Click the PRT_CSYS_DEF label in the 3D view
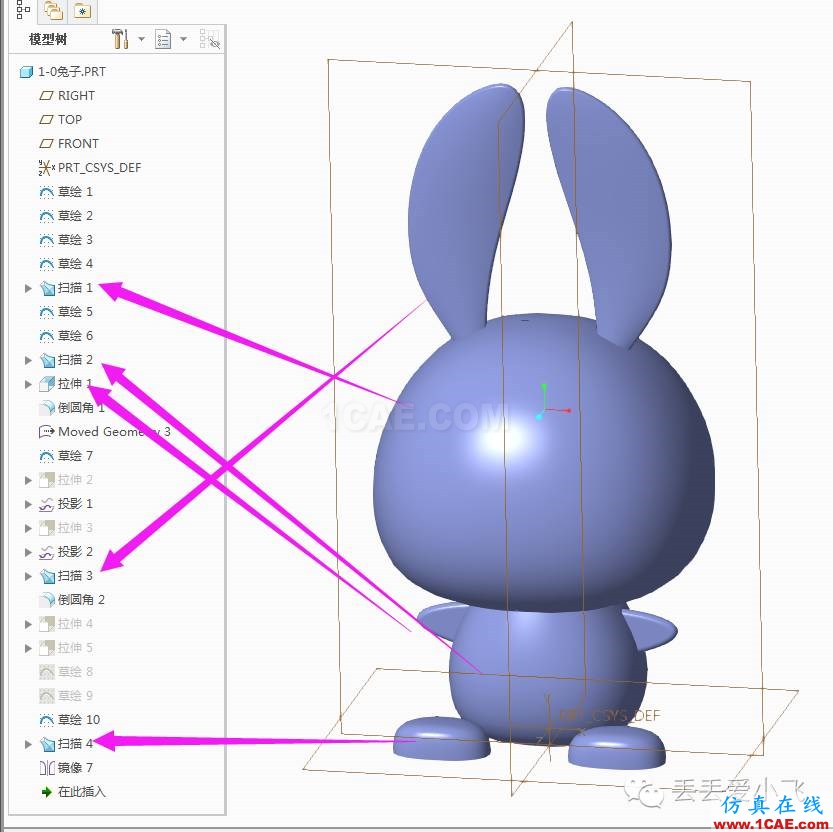Image resolution: width=833 pixels, height=832 pixels. coord(610,716)
